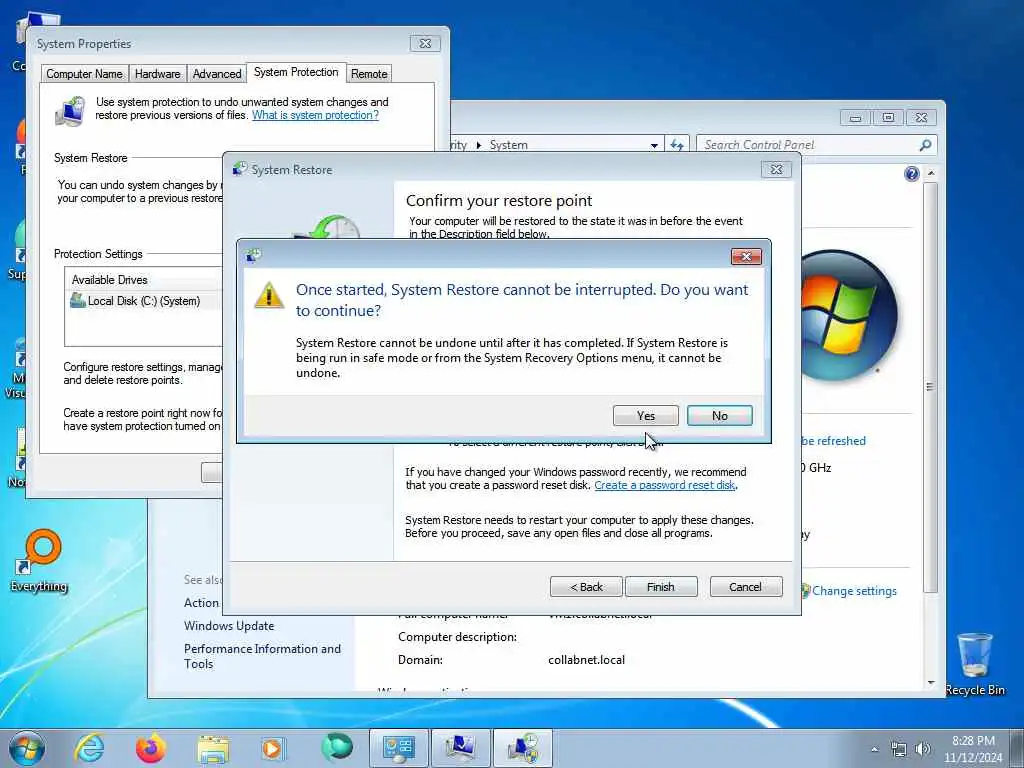Viewport: 1024px width, 768px height.
Task: Launch Internet Explorer from taskbar
Action: [89, 748]
